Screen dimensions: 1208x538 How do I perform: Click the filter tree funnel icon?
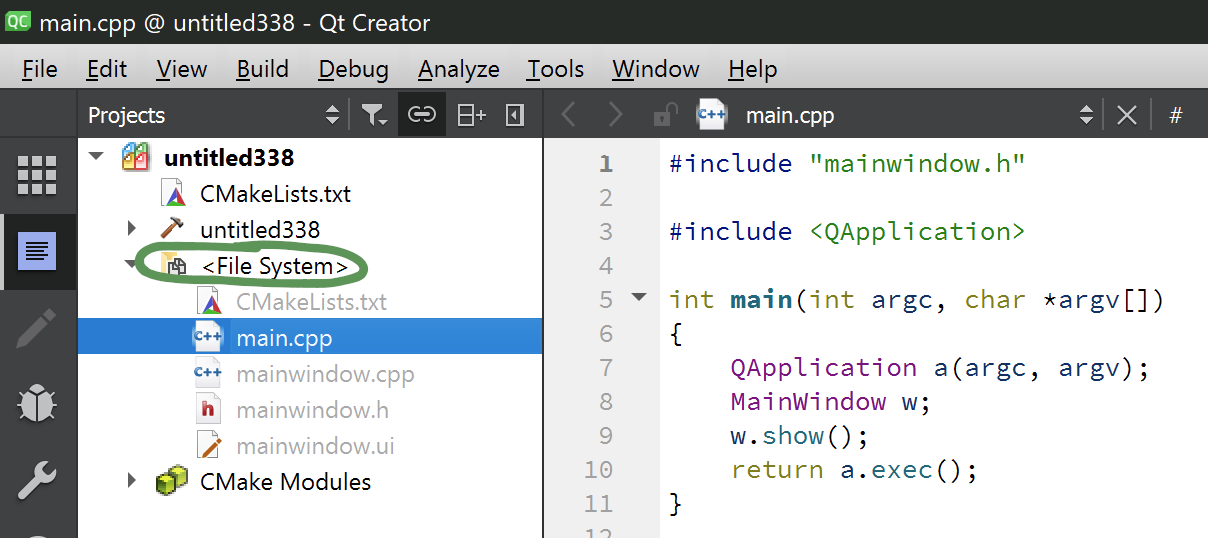(374, 115)
